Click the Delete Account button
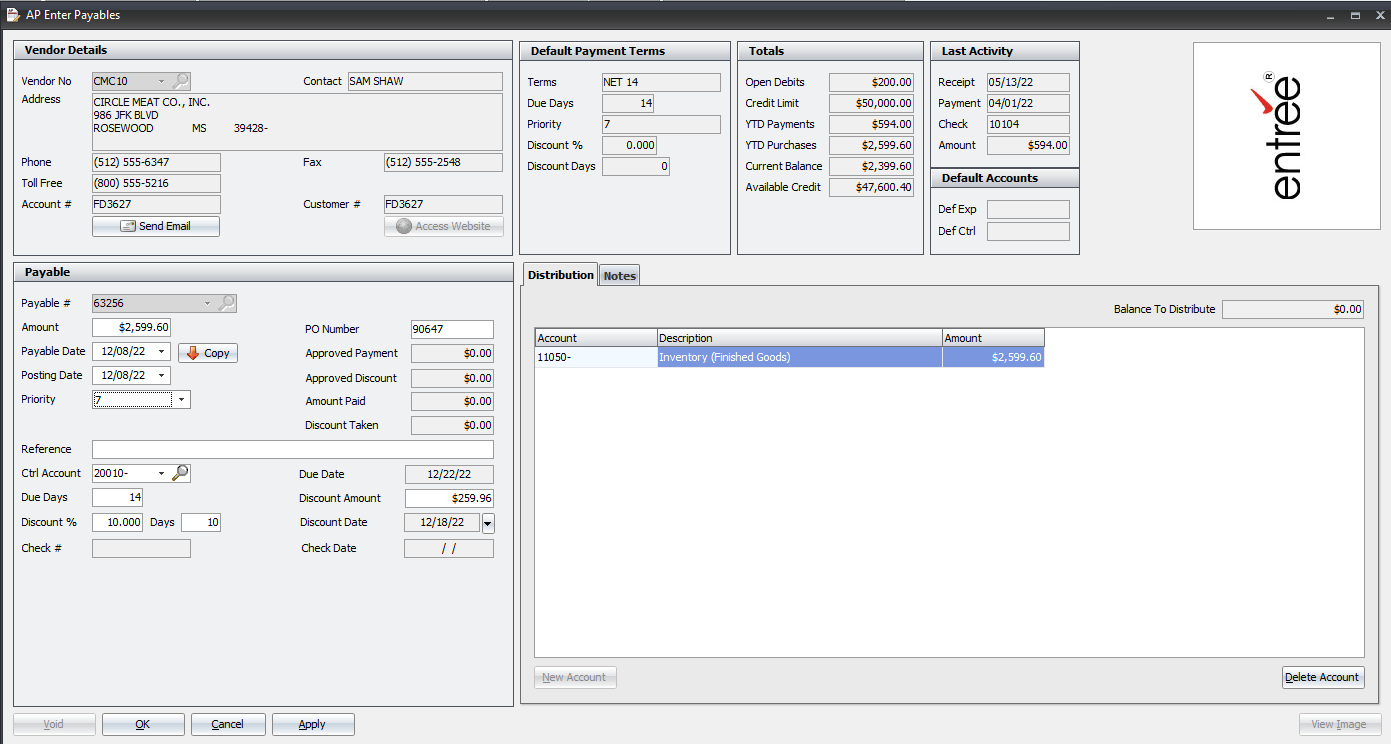The image size is (1391, 744). pyautogui.click(x=1323, y=677)
